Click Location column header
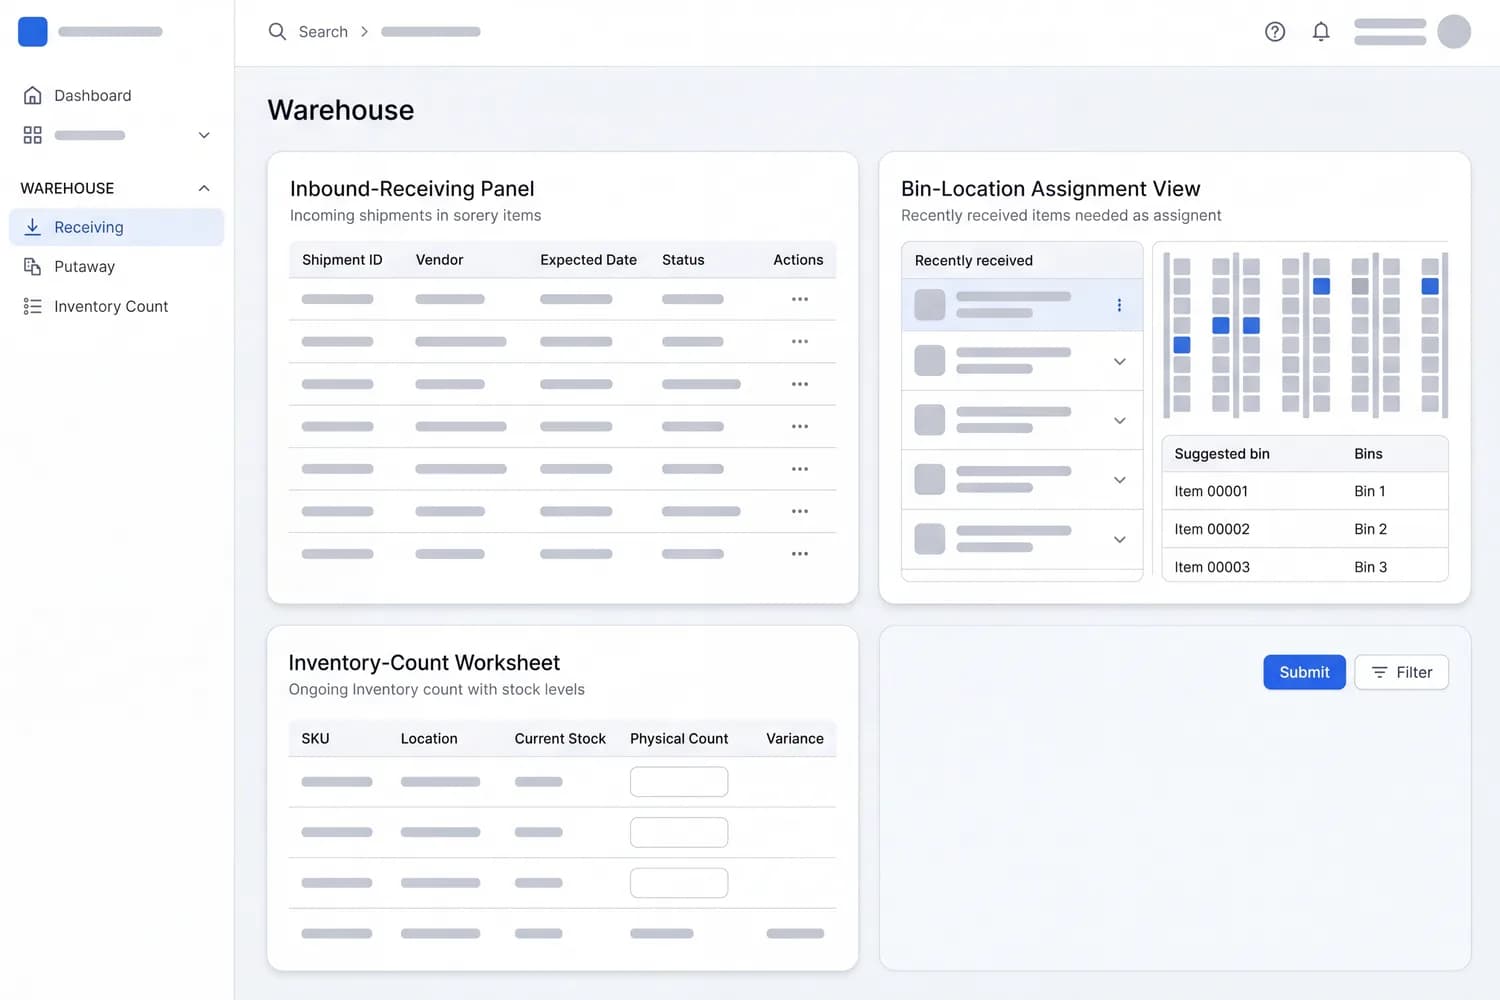This screenshot has width=1500, height=1000. coord(429,739)
